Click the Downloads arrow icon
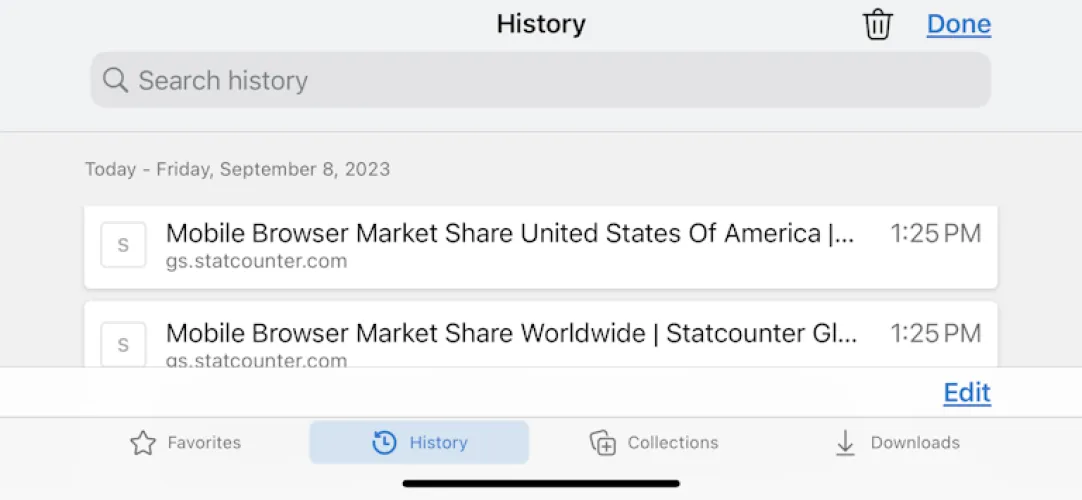The height and width of the screenshot is (500, 1082). click(x=845, y=443)
